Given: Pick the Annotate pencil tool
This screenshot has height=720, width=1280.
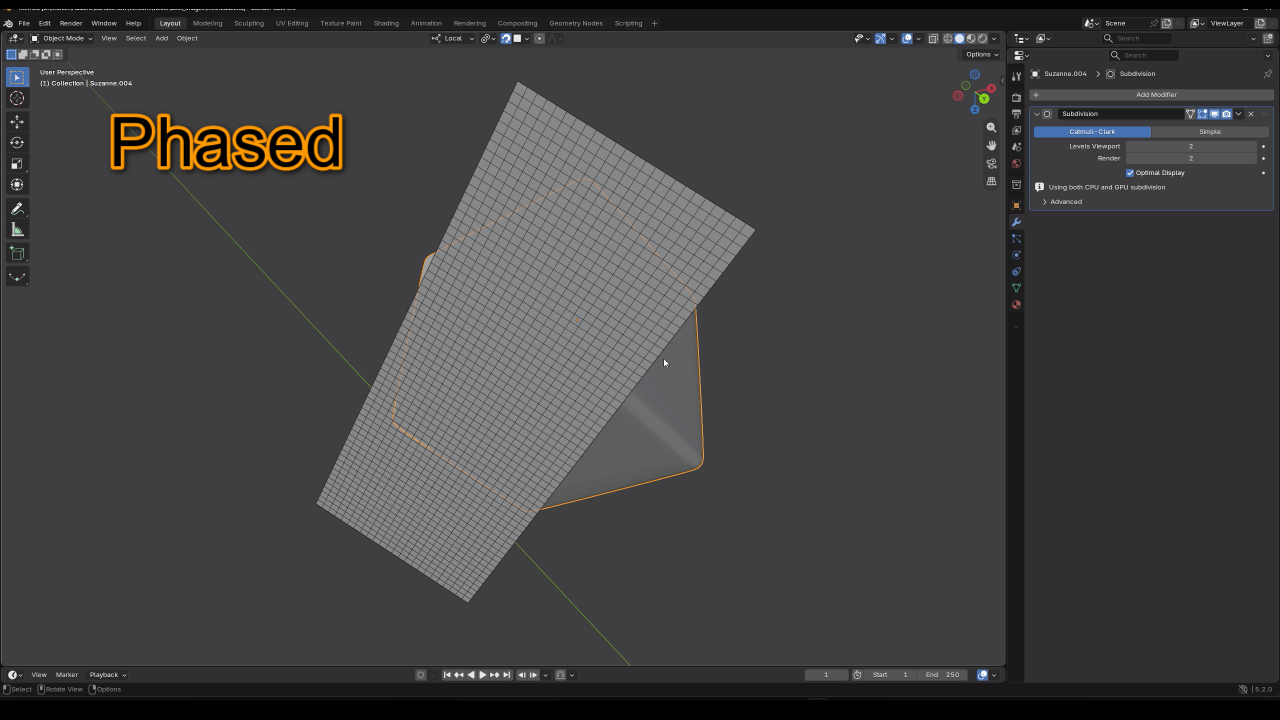Looking at the screenshot, I should (x=17, y=208).
